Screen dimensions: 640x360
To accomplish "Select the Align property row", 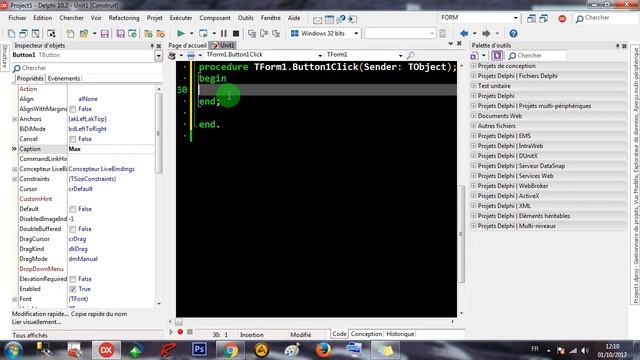I will pos(87,99).
